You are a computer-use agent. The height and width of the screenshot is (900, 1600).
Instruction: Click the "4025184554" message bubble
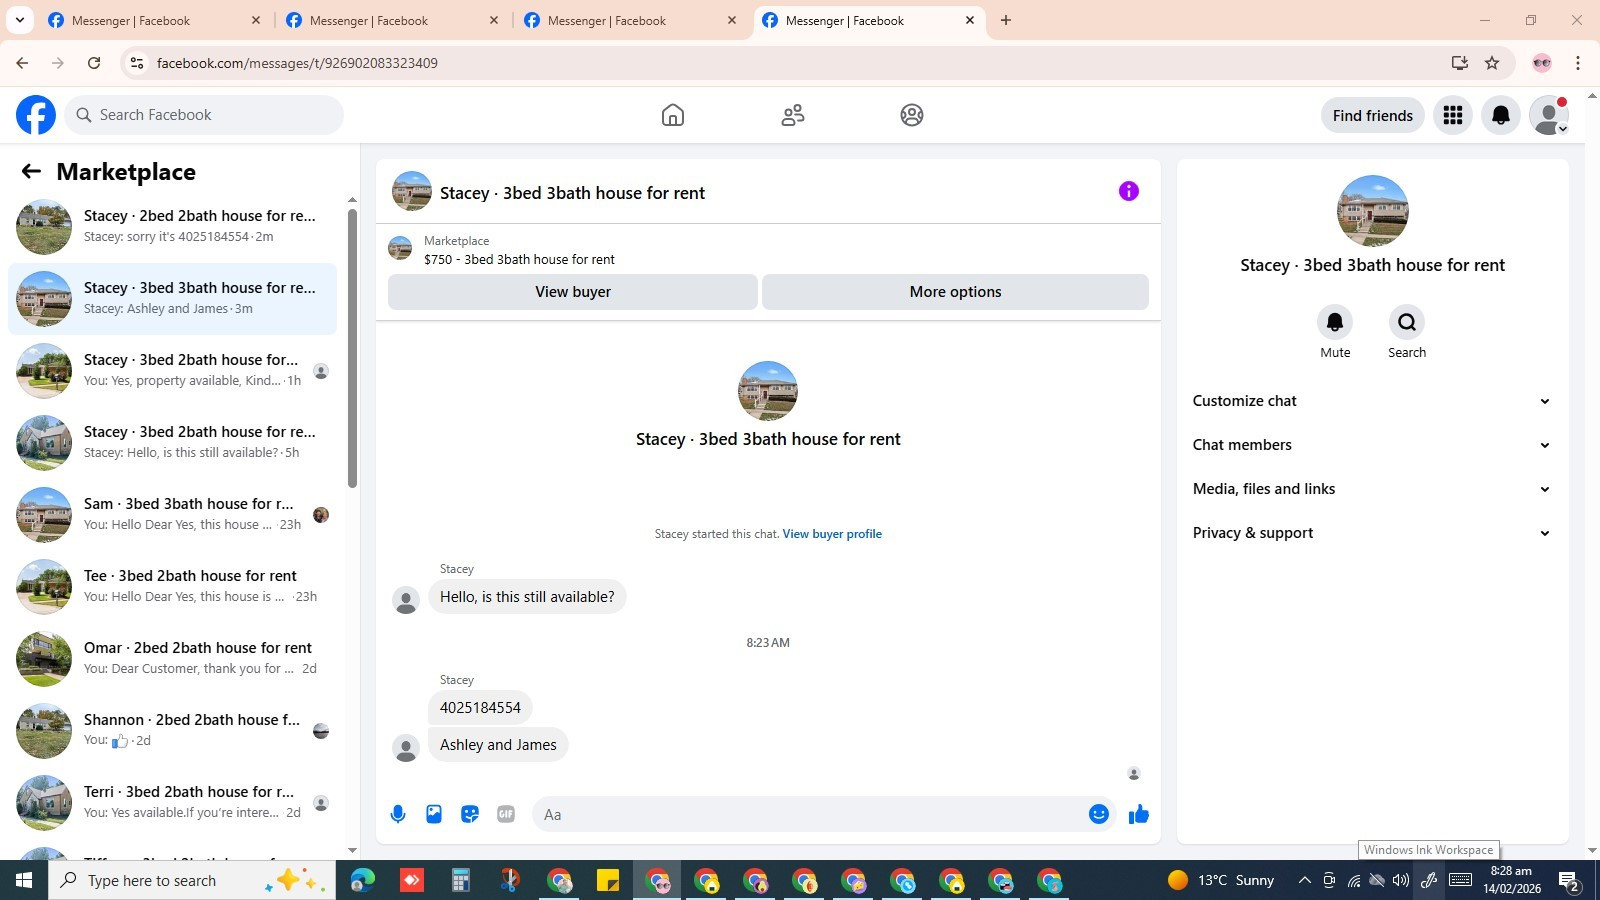pyautogui.click(x=480, y=708)
